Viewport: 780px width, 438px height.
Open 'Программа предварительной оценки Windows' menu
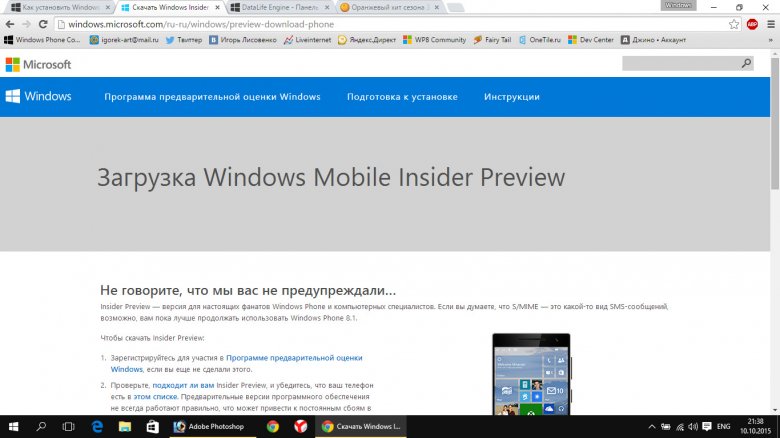pyautogui.click(x=212, y=97)
